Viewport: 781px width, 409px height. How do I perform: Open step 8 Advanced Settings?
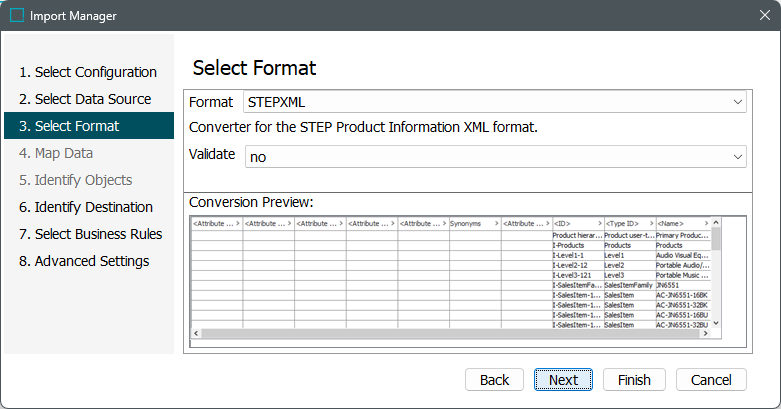[x=84, y=261]
